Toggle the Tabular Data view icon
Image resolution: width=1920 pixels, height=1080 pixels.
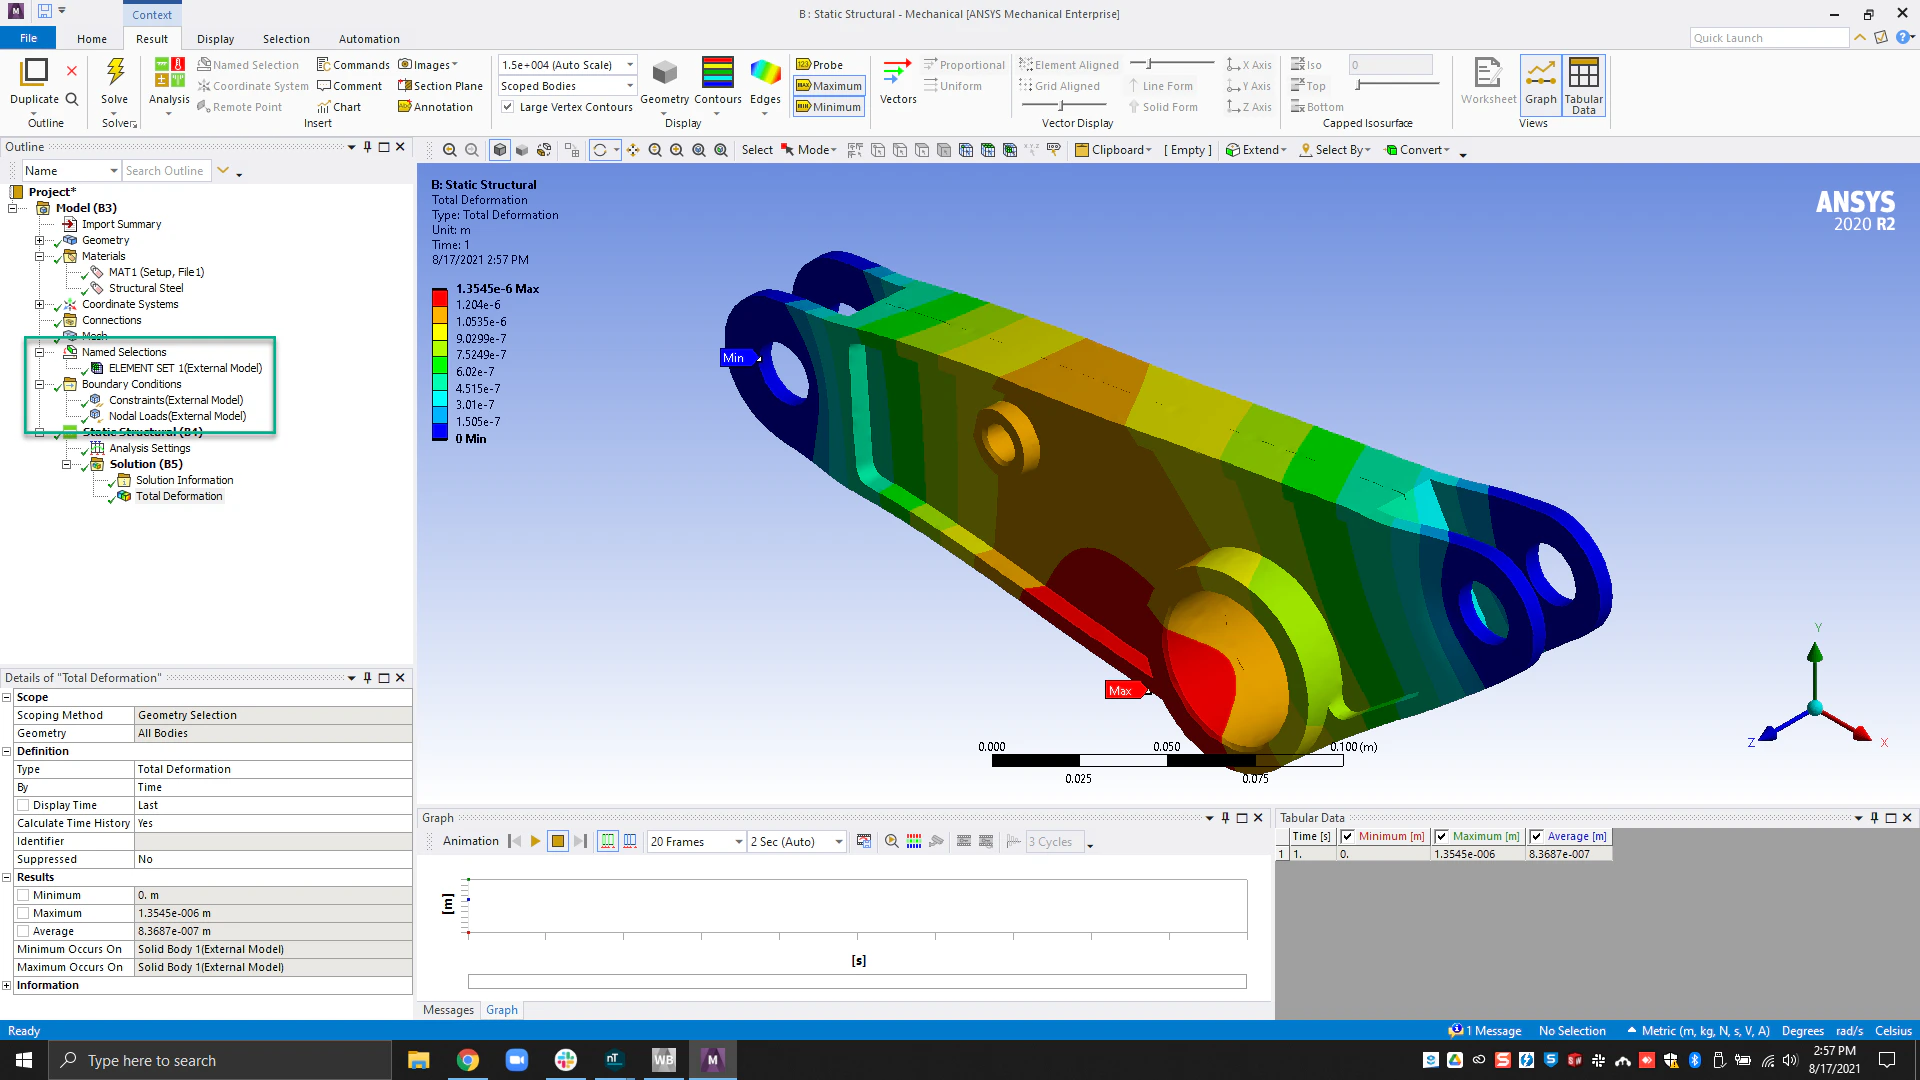pyautogui.click(x=1583, y=73)
